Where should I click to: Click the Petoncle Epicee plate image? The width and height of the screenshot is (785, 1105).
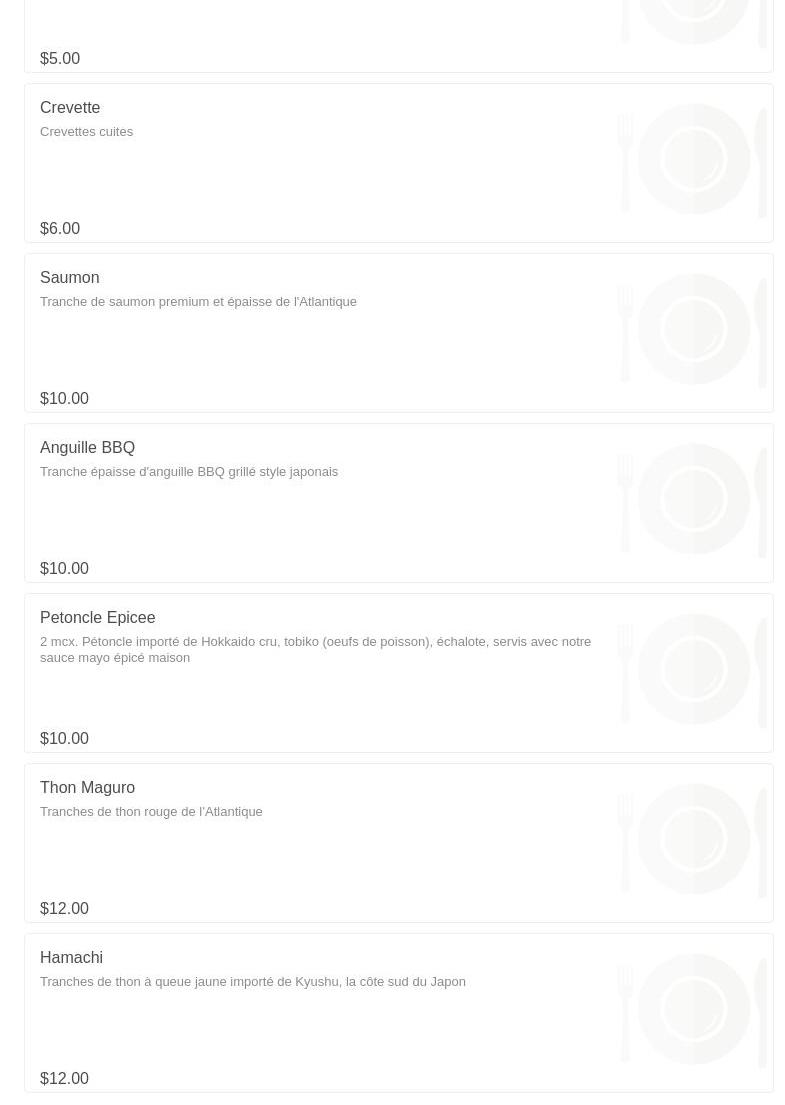click(x=693, y=670)
